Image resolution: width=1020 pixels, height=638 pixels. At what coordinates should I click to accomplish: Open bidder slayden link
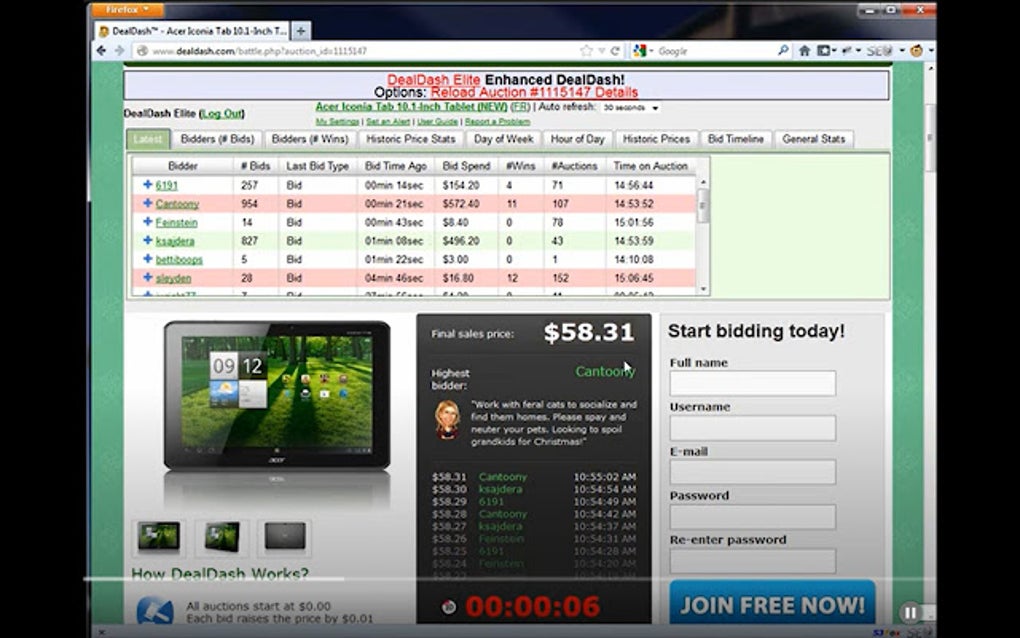tap(174, 278)
